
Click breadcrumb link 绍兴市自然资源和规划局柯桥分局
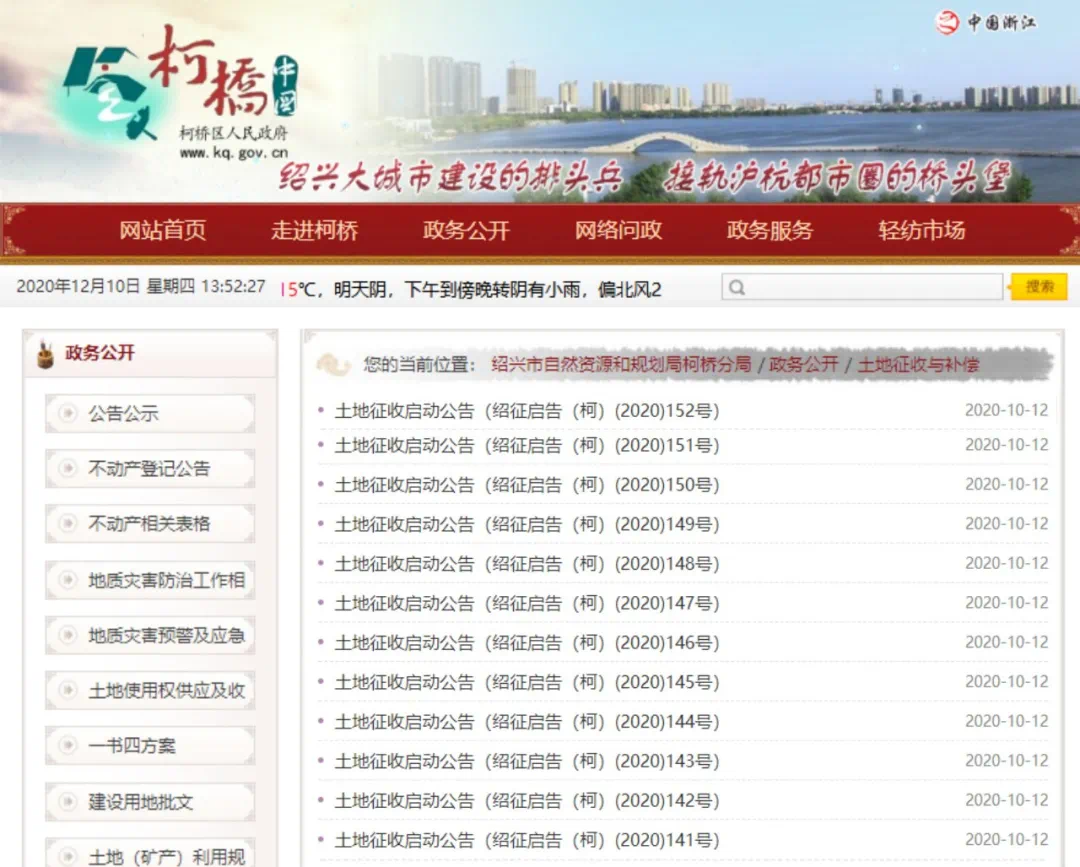pyautogui.click(x=620, y=365)
